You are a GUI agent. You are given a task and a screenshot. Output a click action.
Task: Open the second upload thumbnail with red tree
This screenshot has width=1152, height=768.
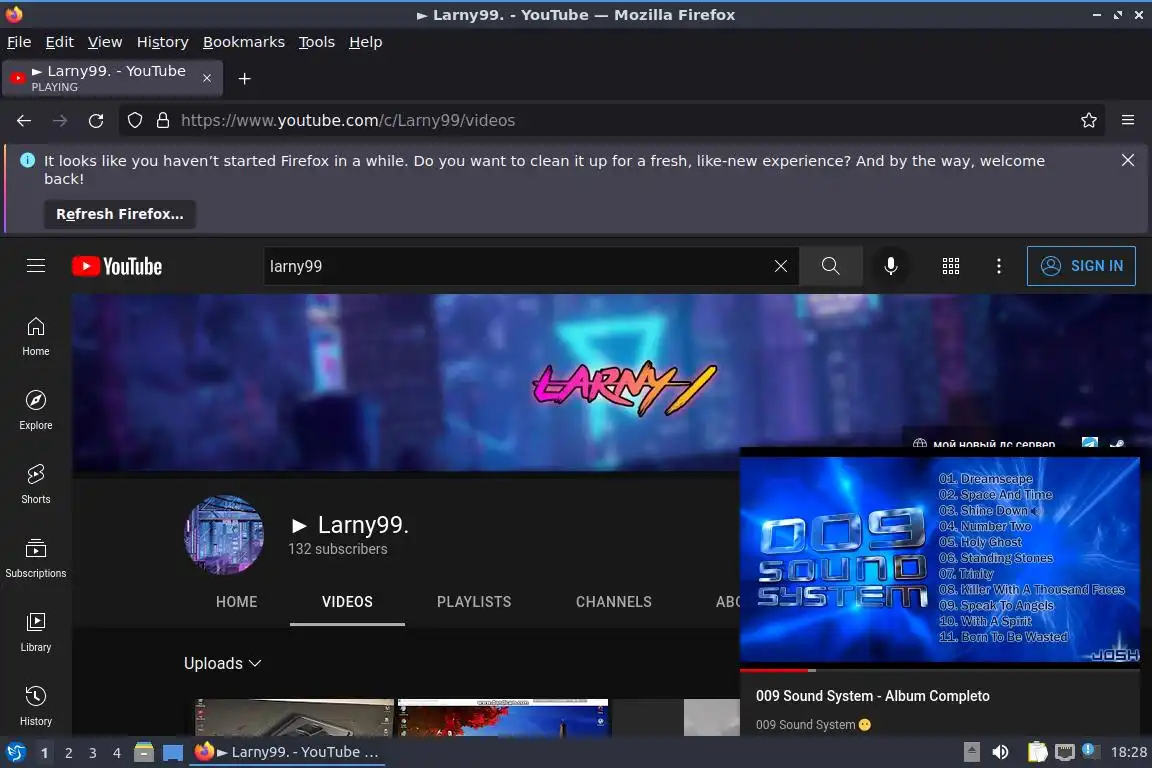point(503,717)
